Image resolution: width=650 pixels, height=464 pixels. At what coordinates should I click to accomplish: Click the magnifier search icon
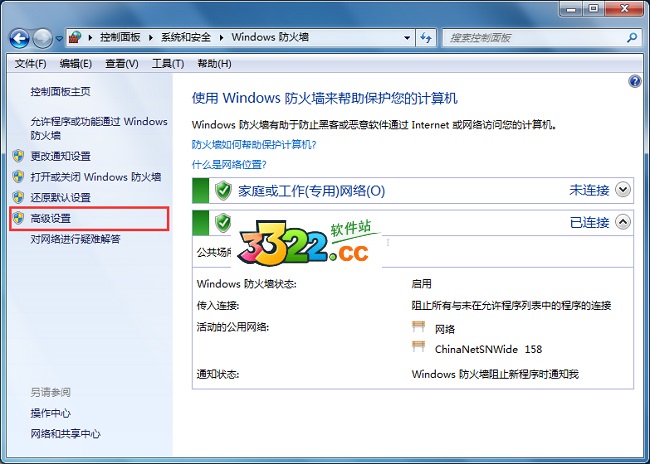click(x=632, y=38)
